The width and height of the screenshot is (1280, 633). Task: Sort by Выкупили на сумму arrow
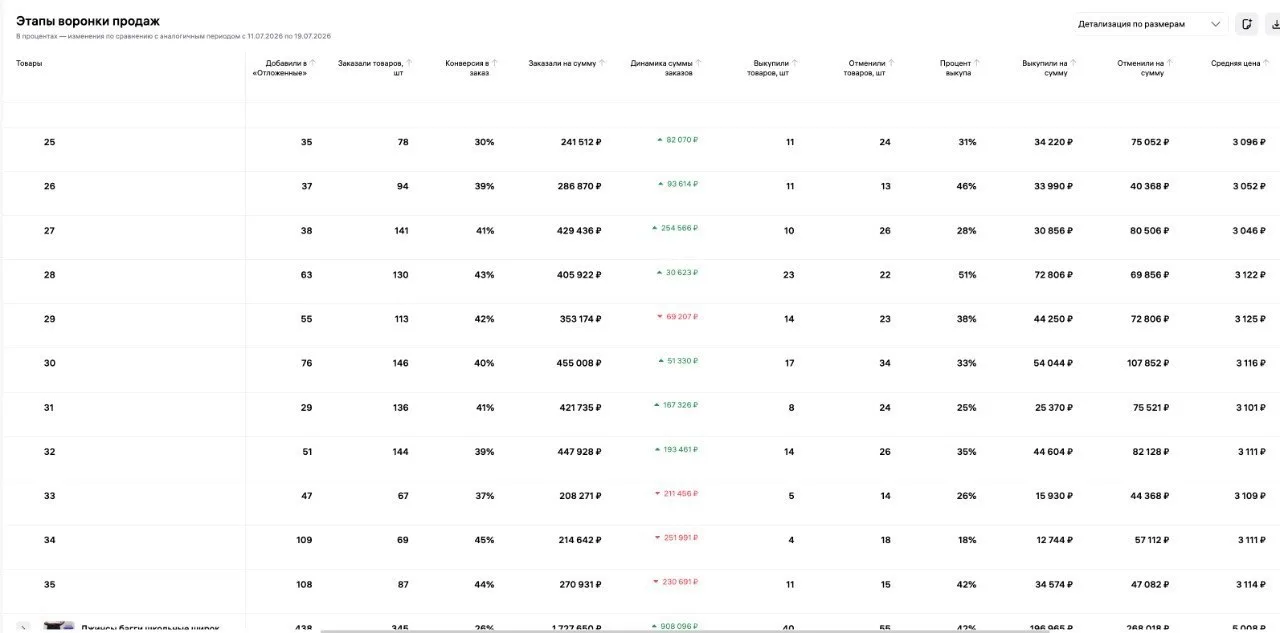click(x=1073, y=63)
